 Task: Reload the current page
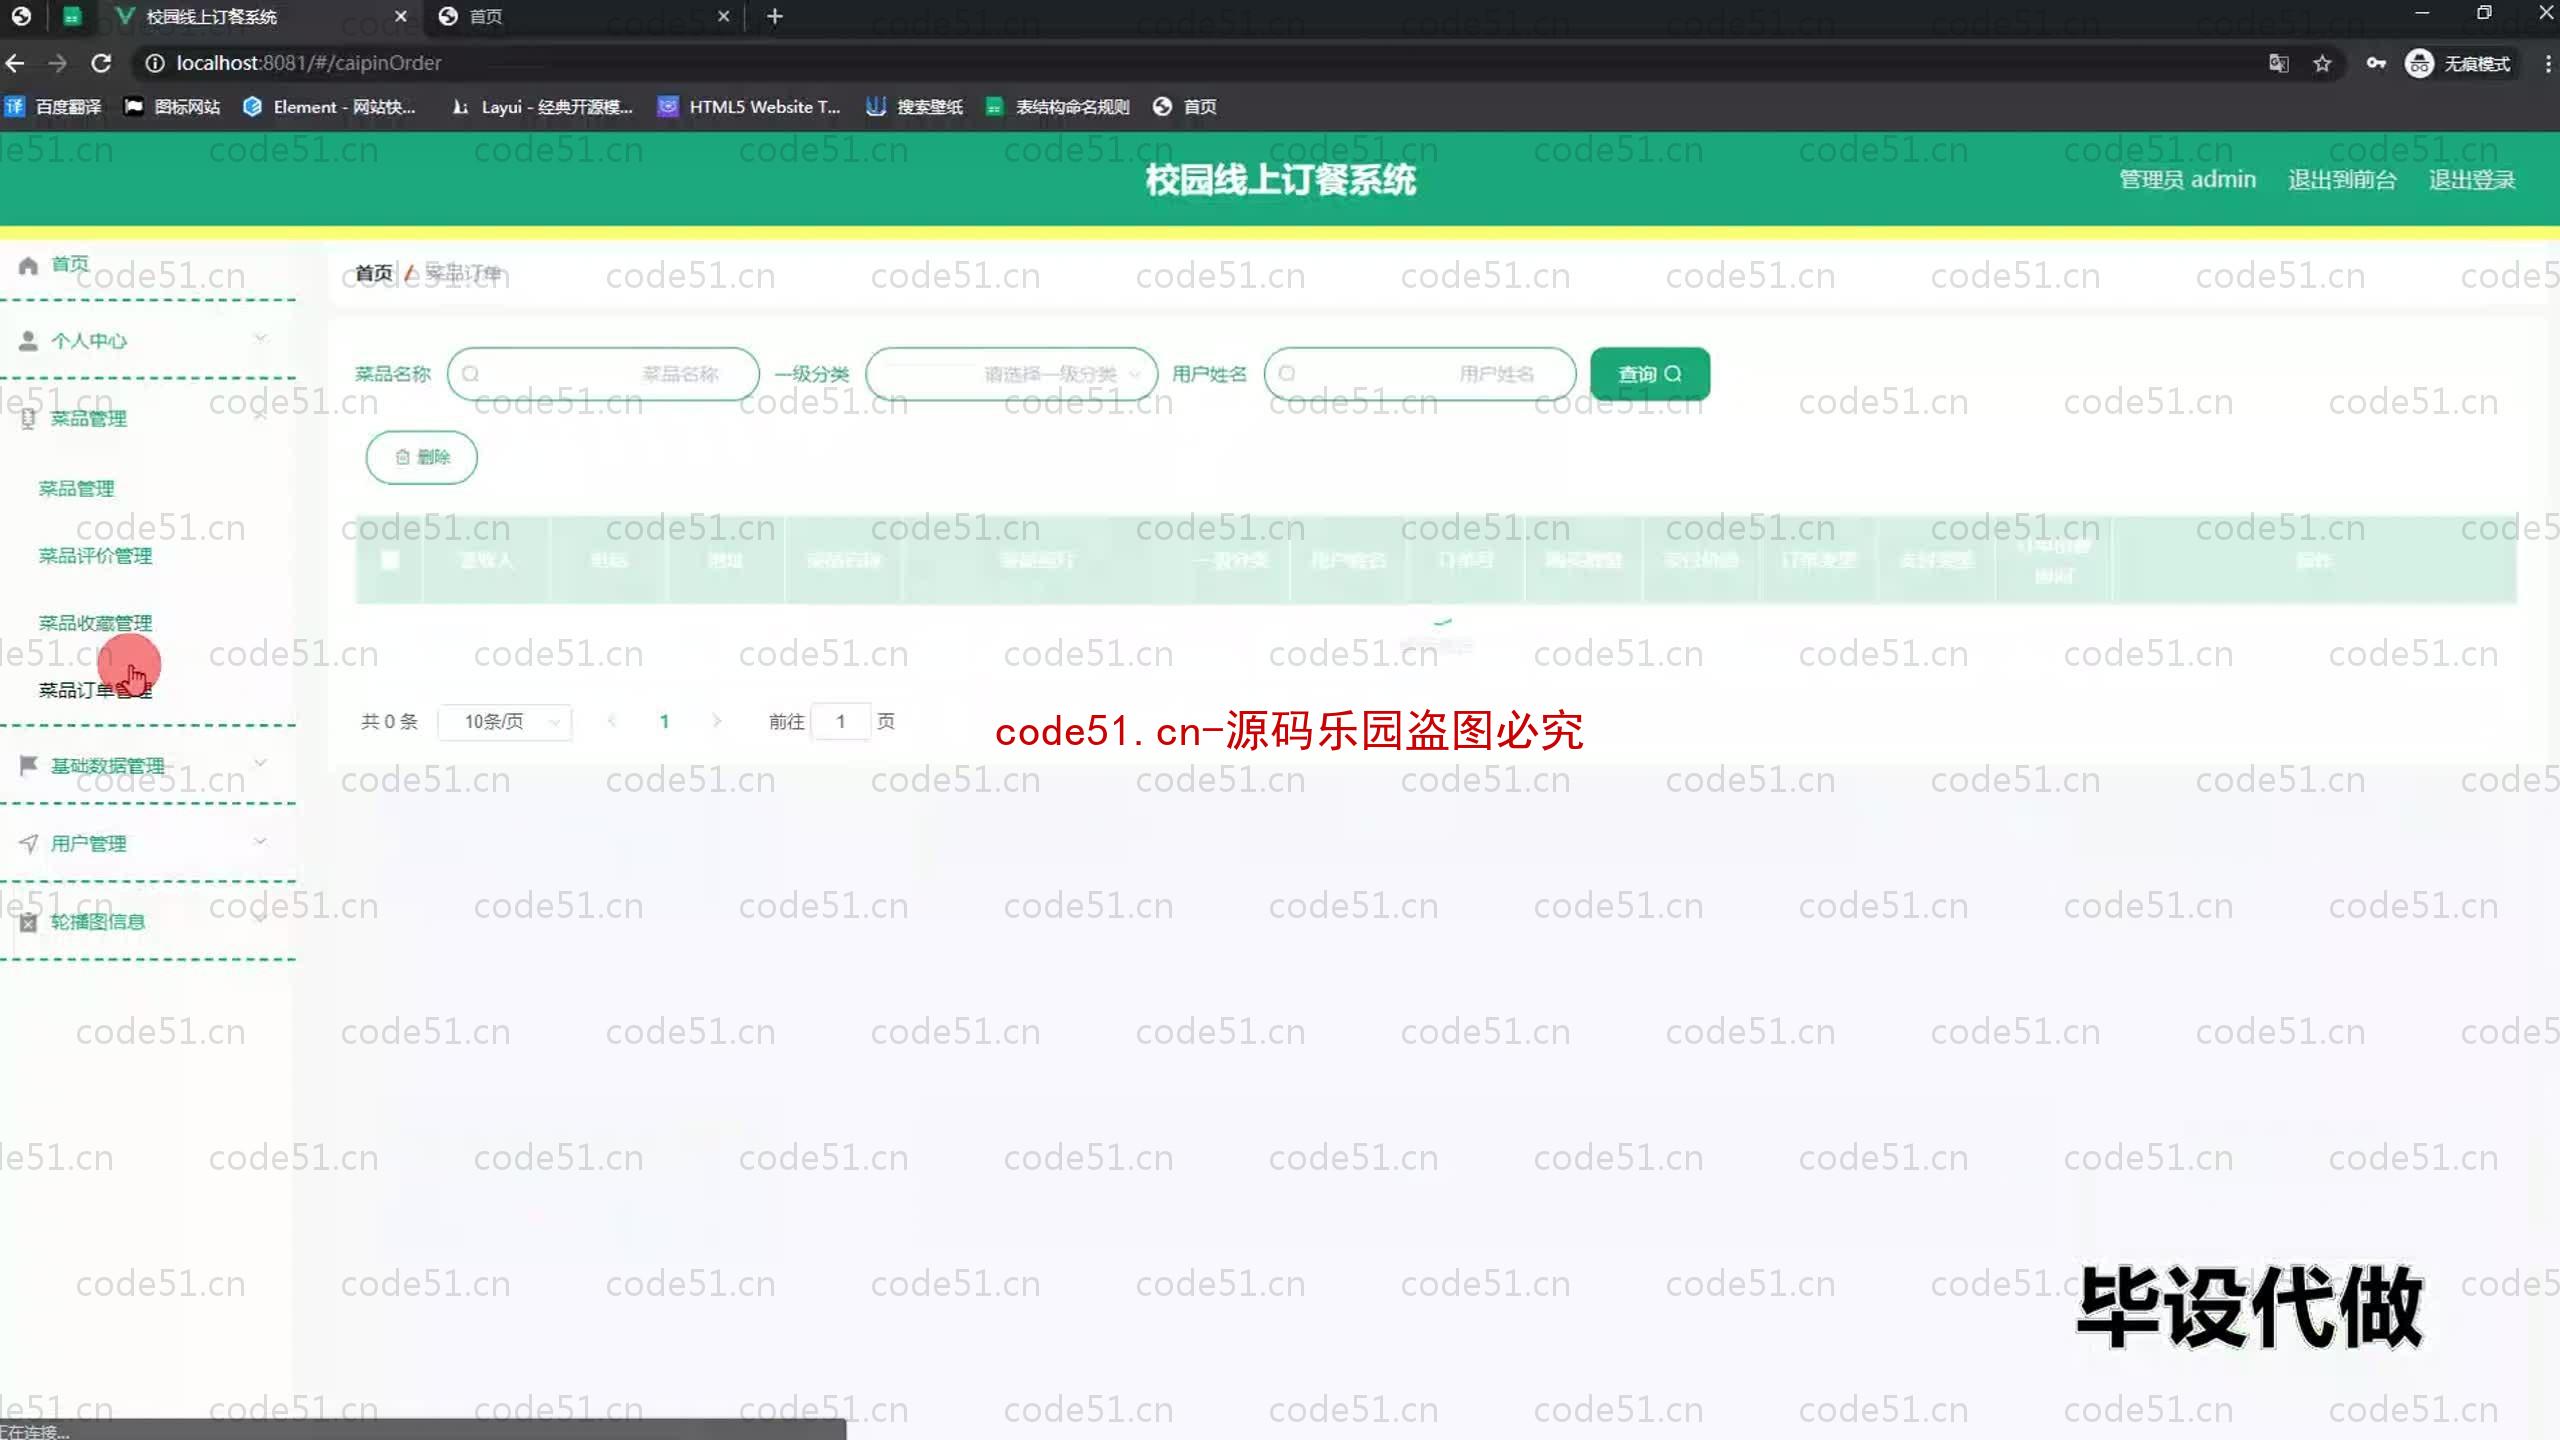pos(101,63)
